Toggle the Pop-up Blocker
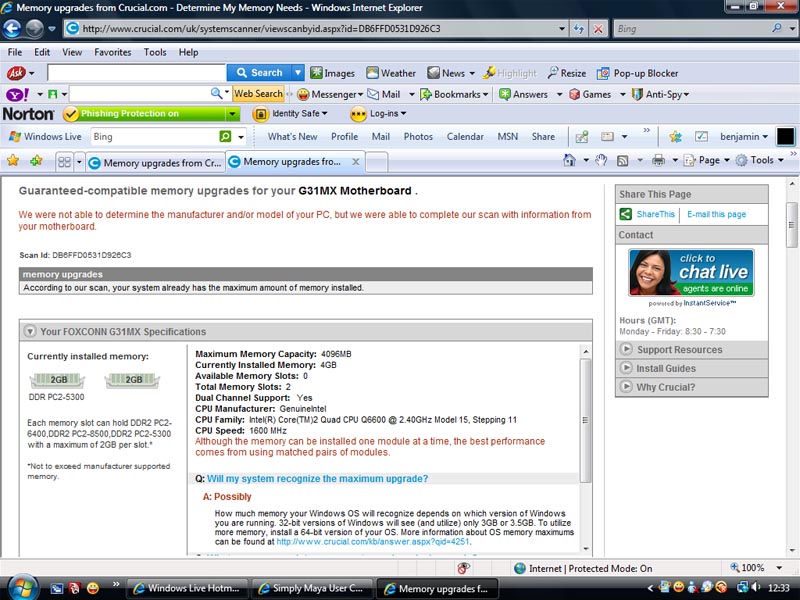 click(x=637, y=73)
